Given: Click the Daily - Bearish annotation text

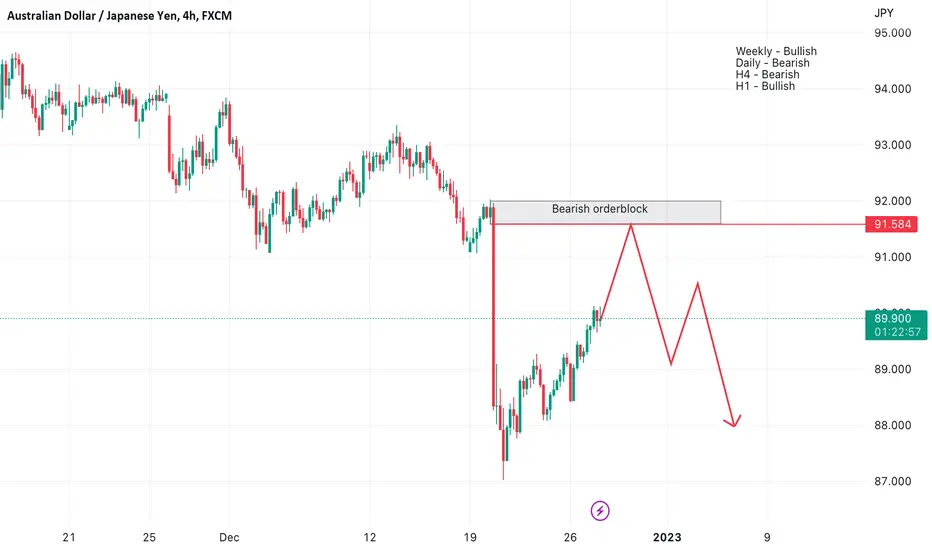Looking at the screenshot, I should click(x=772, y=63).
